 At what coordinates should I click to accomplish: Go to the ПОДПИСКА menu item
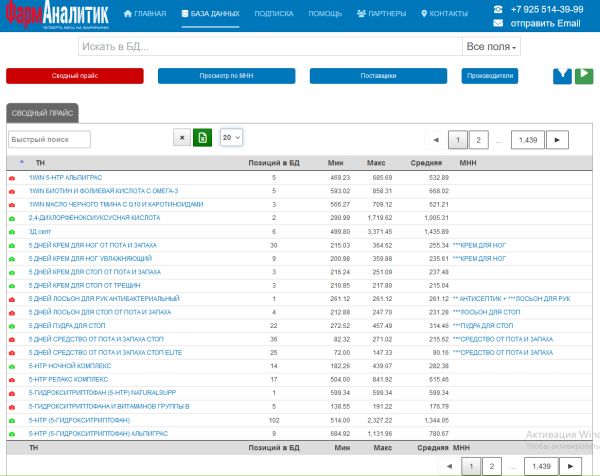click(x=274, y=13)
